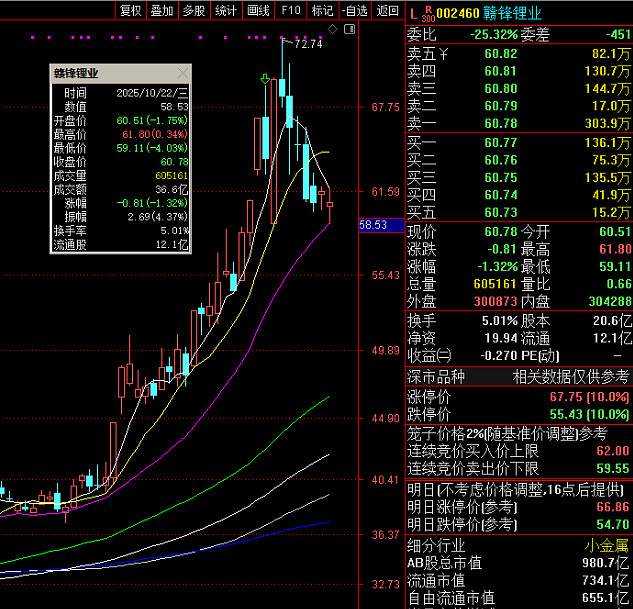This screenshot has width=633, height=609.
Task: Click the 返回 back button
Action: point(387,10)
